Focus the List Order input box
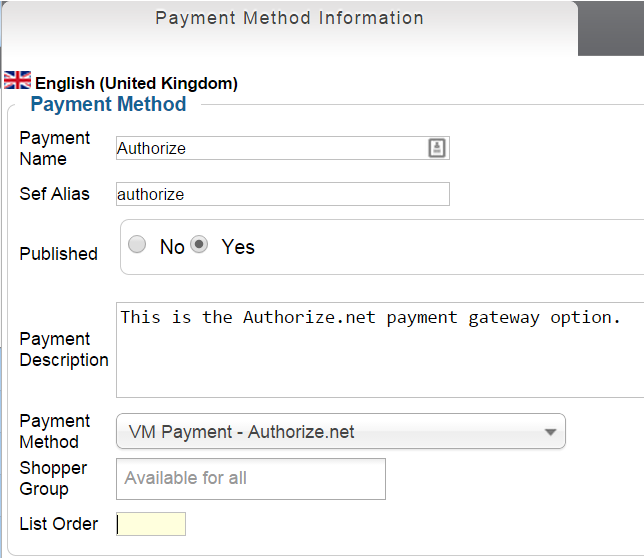This screenshot has height=558, width=644. click(x=151, y=524)
